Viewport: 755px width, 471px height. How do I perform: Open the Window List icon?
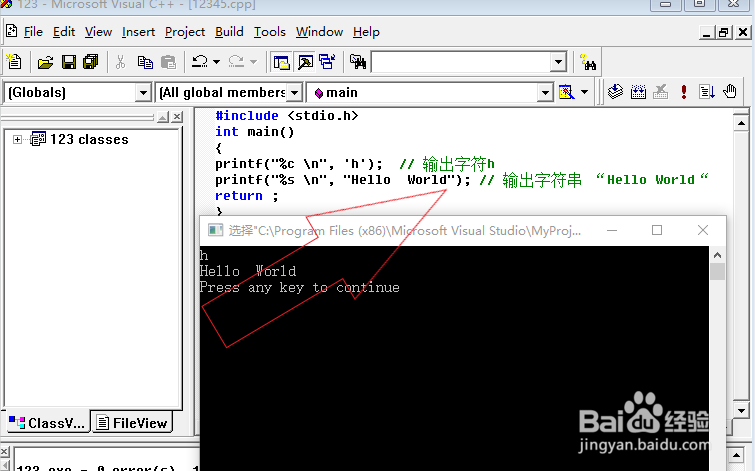point(327,62)
